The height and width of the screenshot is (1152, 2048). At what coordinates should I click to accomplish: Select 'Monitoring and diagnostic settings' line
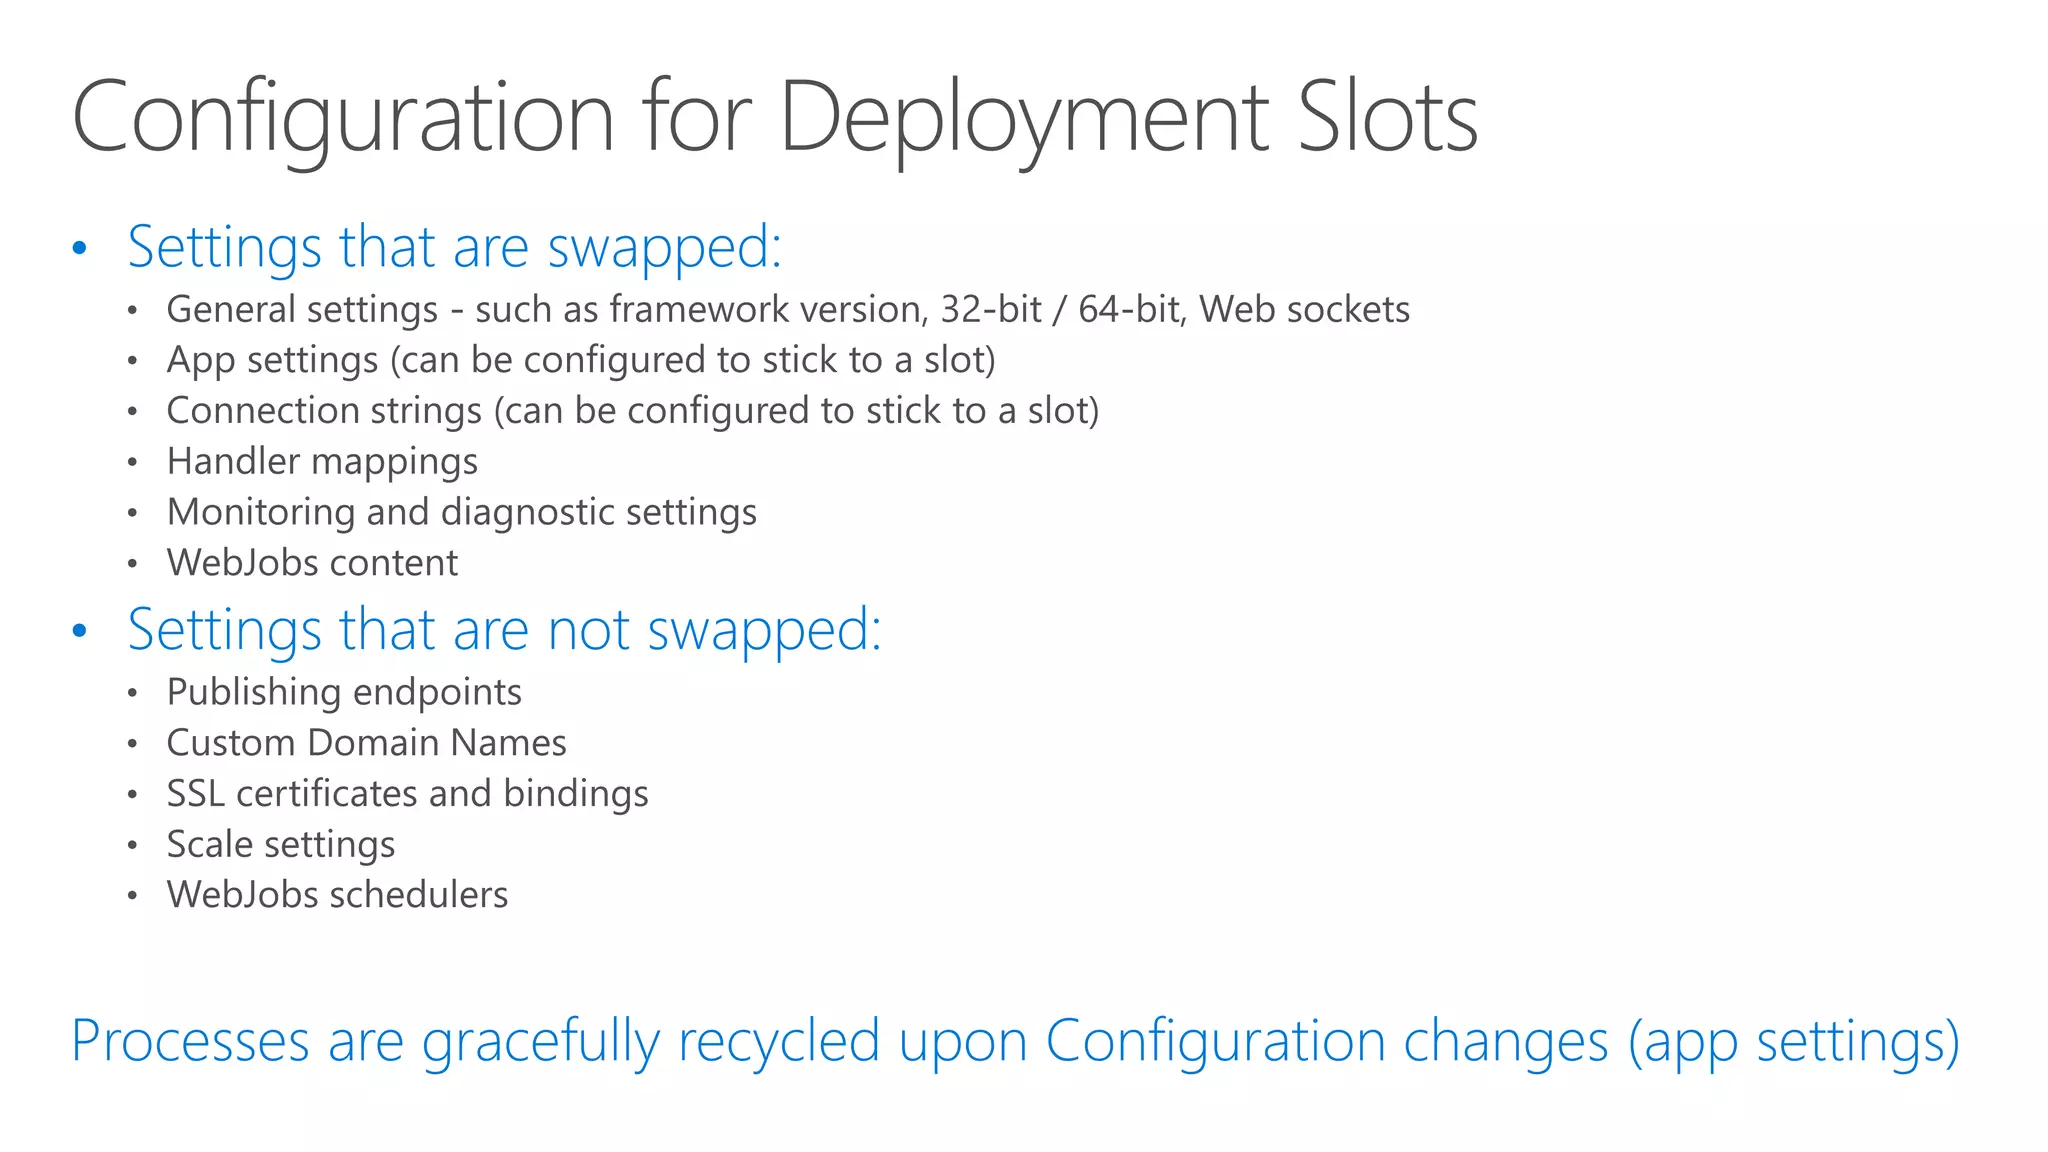(462, 512)
